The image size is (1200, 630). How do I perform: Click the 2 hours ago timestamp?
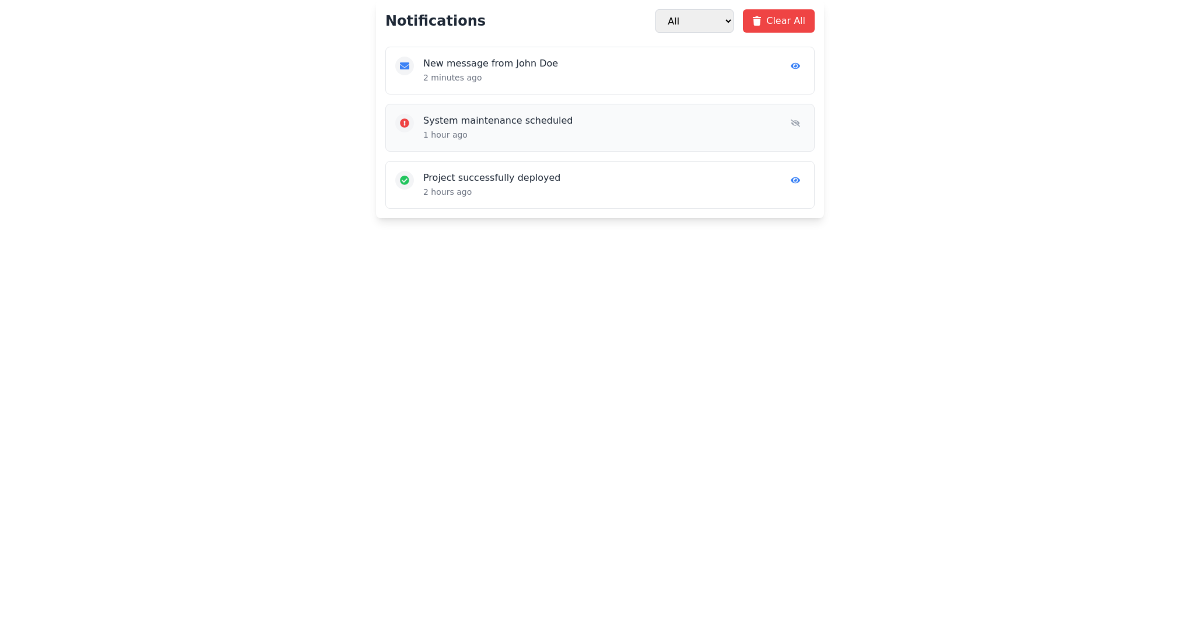pos(447,192)
